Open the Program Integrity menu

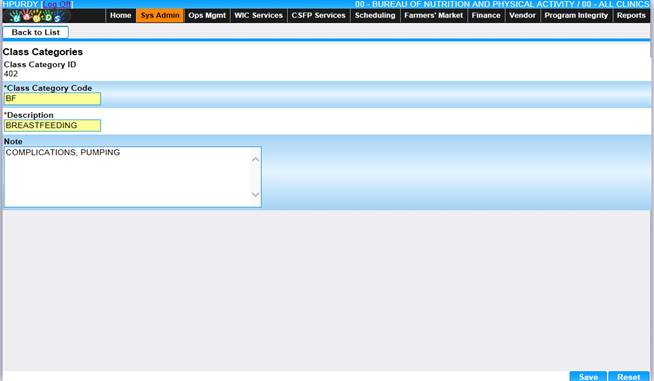coord(576,15)
